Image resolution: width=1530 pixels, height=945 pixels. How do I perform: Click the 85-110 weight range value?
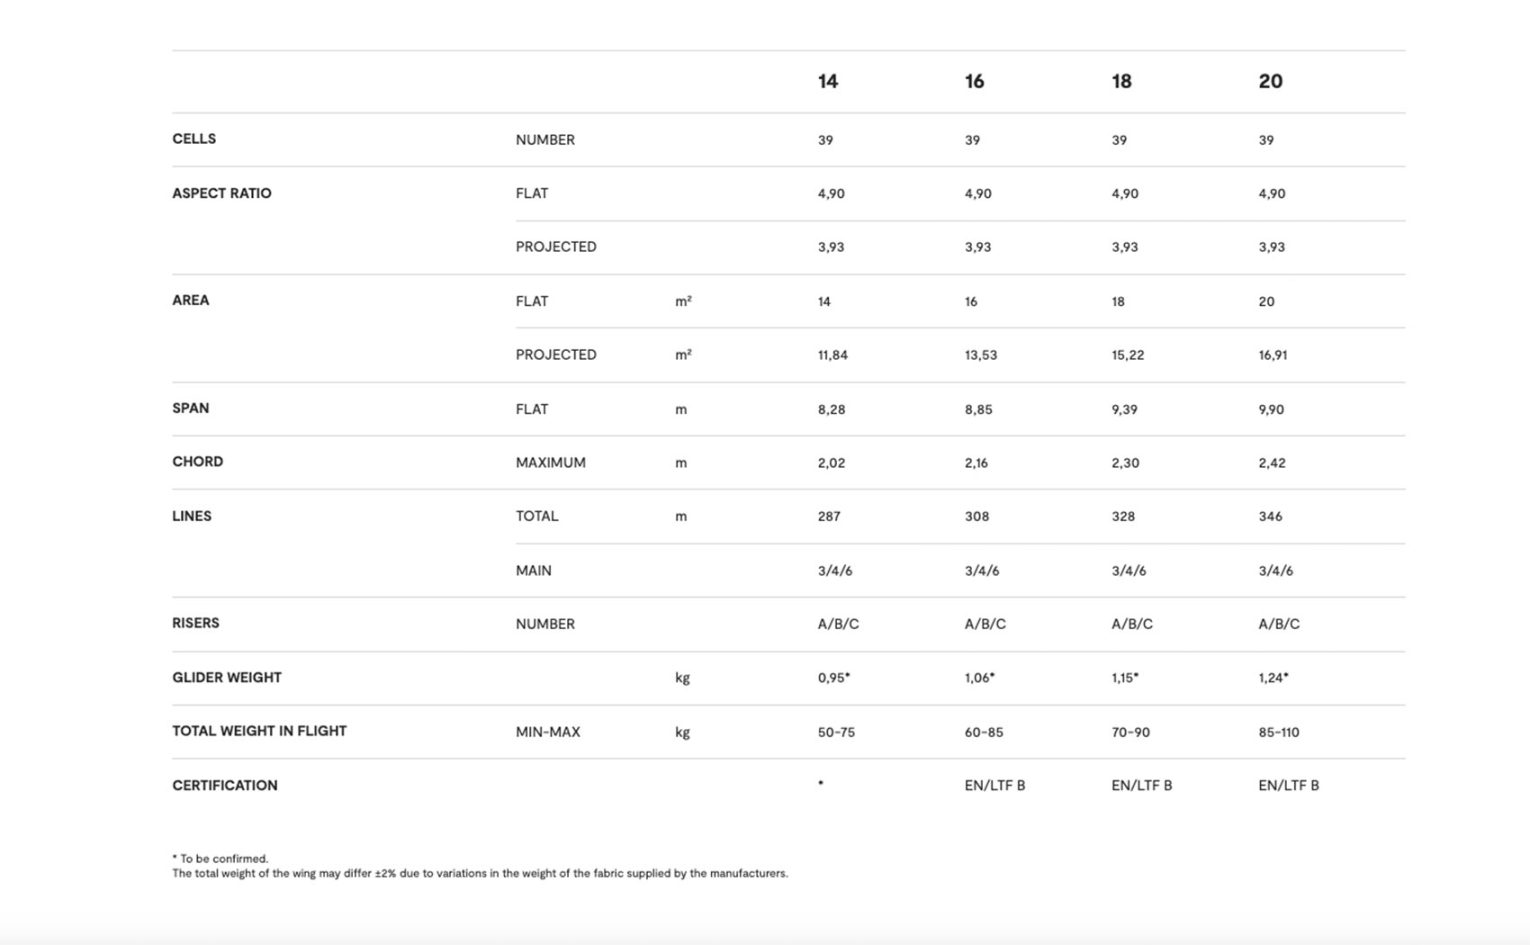pos(1278,732)
